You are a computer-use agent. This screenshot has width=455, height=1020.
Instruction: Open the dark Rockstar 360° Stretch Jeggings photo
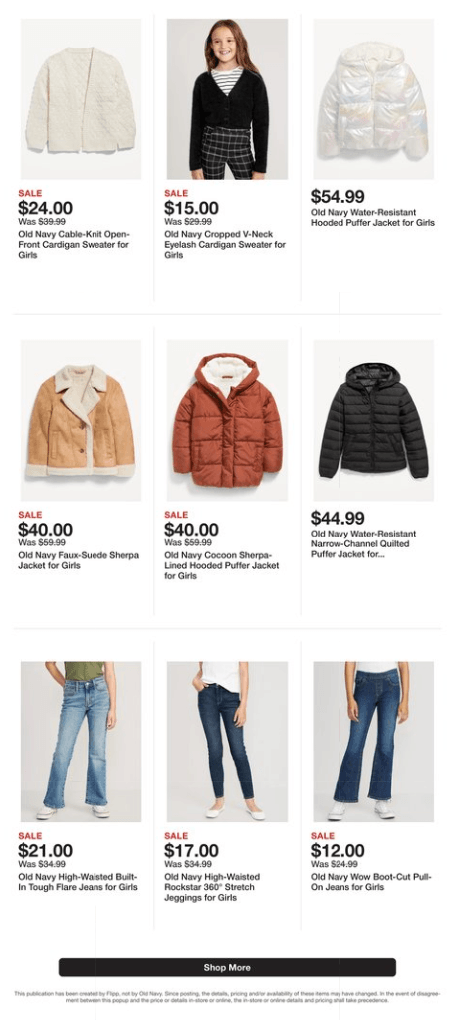pyautogui.click(x=227, y=742)
